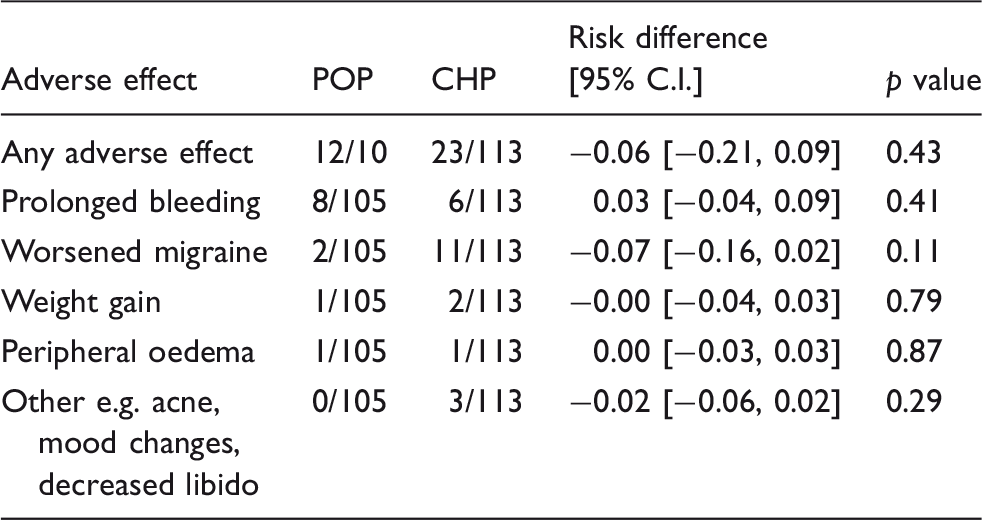Image resolution: width=982 pixels, height=520 pixels.
Task: Select the 'Peripheral oedema' row label
Action: tap(128, 352)
